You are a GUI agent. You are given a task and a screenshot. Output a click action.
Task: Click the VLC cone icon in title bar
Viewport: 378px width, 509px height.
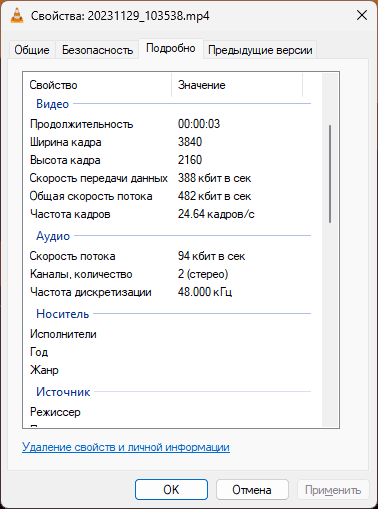[17, 15]
